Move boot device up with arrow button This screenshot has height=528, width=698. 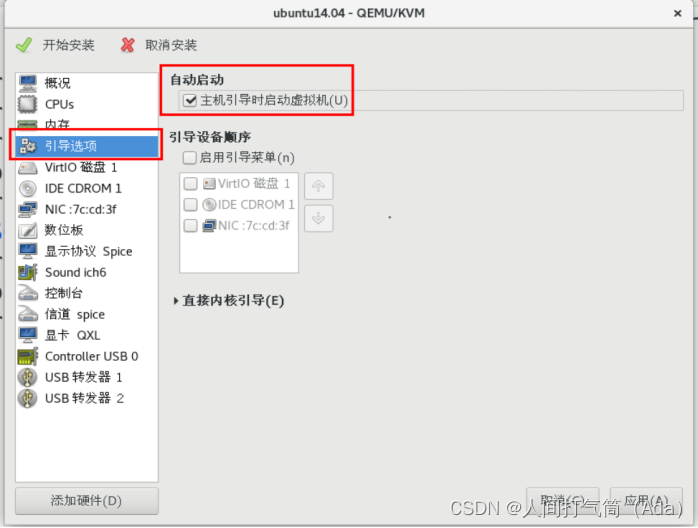click(x=318, y=186)
